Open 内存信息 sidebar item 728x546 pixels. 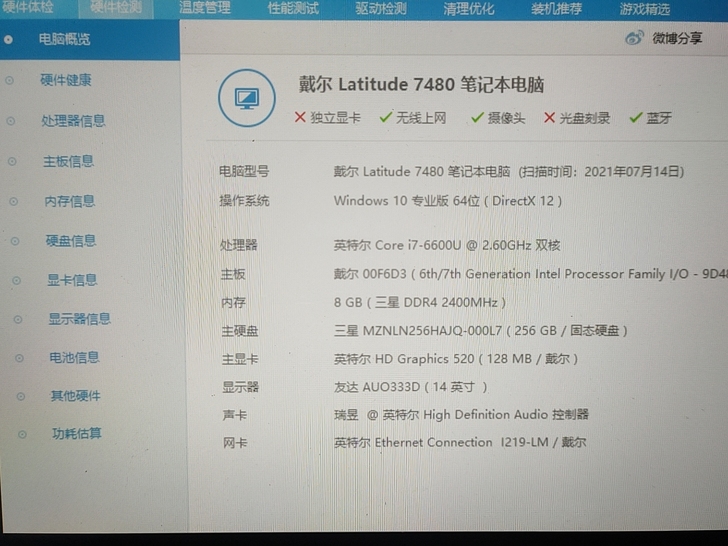[x=70, y=201]
